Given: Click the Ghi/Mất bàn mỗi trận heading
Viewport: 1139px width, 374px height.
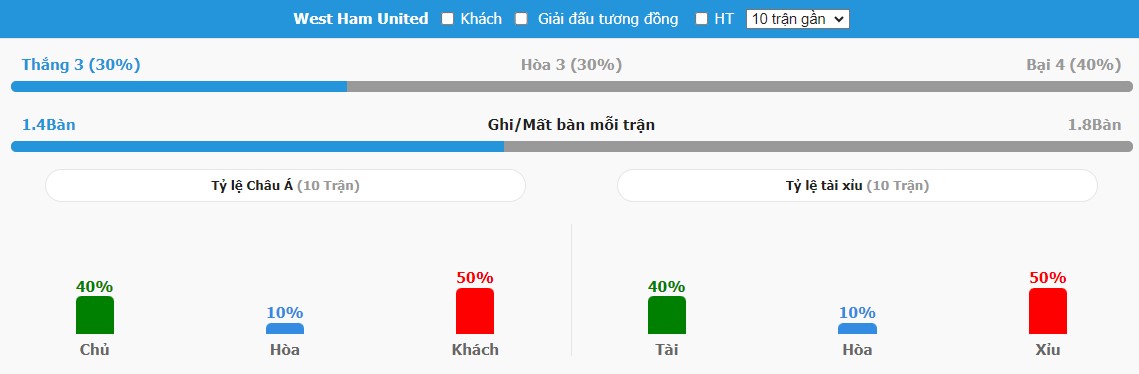Looking at the screenshot, I should tap(571, 125).
